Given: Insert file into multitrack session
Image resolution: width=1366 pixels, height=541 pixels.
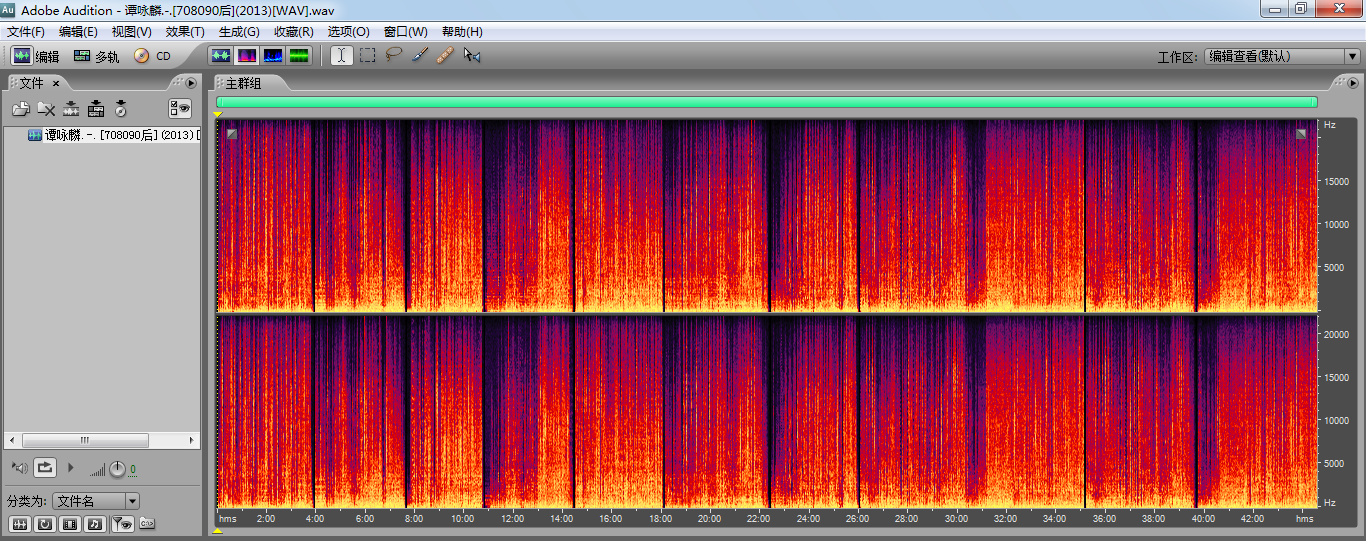Looking at the screenshot, I should [96, 109].
